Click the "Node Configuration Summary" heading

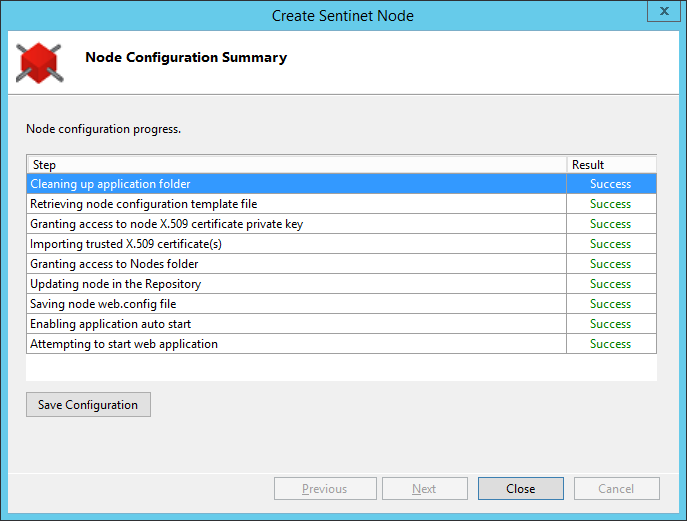[186, 57]
